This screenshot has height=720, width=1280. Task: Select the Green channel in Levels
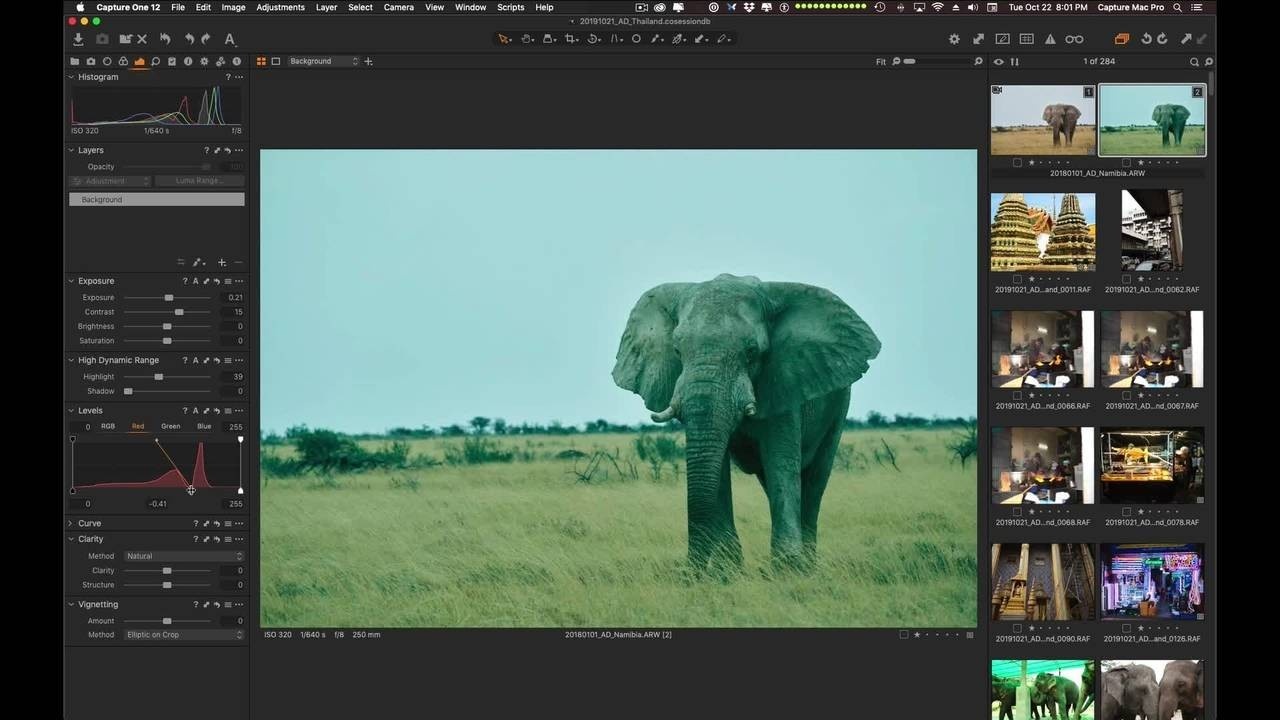(x=171, y=426)
